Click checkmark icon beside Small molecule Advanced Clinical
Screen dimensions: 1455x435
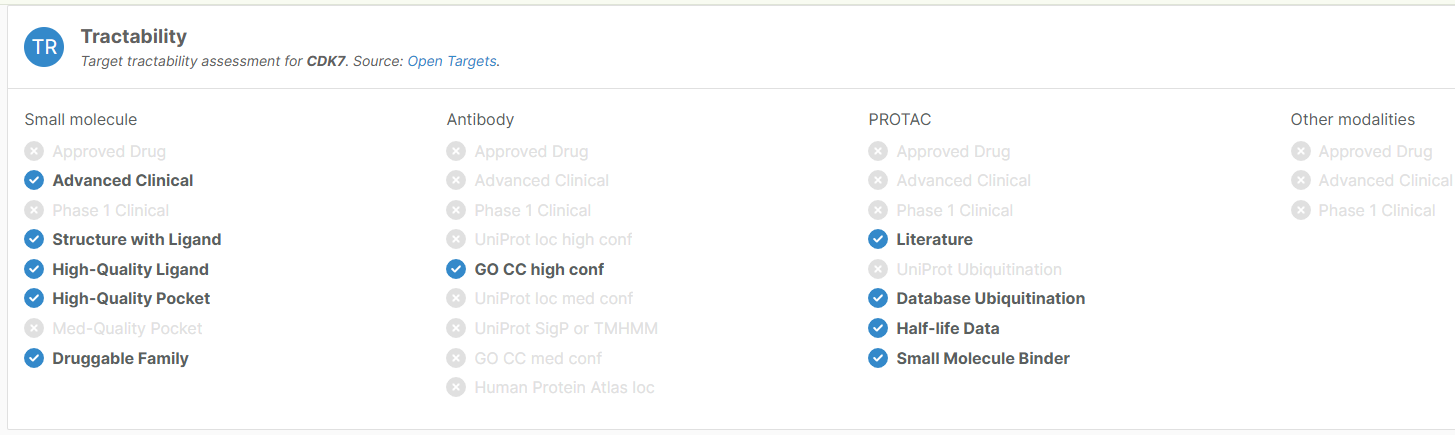point(34,180)
